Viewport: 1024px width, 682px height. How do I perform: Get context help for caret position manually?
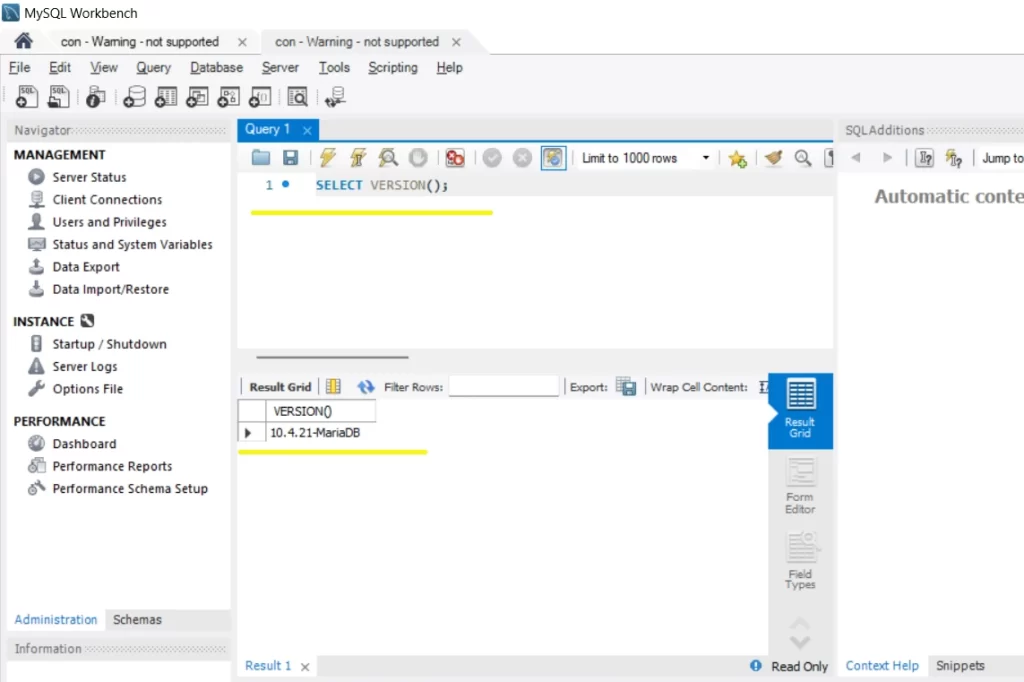pyautogui.click(x=953, y=158)
